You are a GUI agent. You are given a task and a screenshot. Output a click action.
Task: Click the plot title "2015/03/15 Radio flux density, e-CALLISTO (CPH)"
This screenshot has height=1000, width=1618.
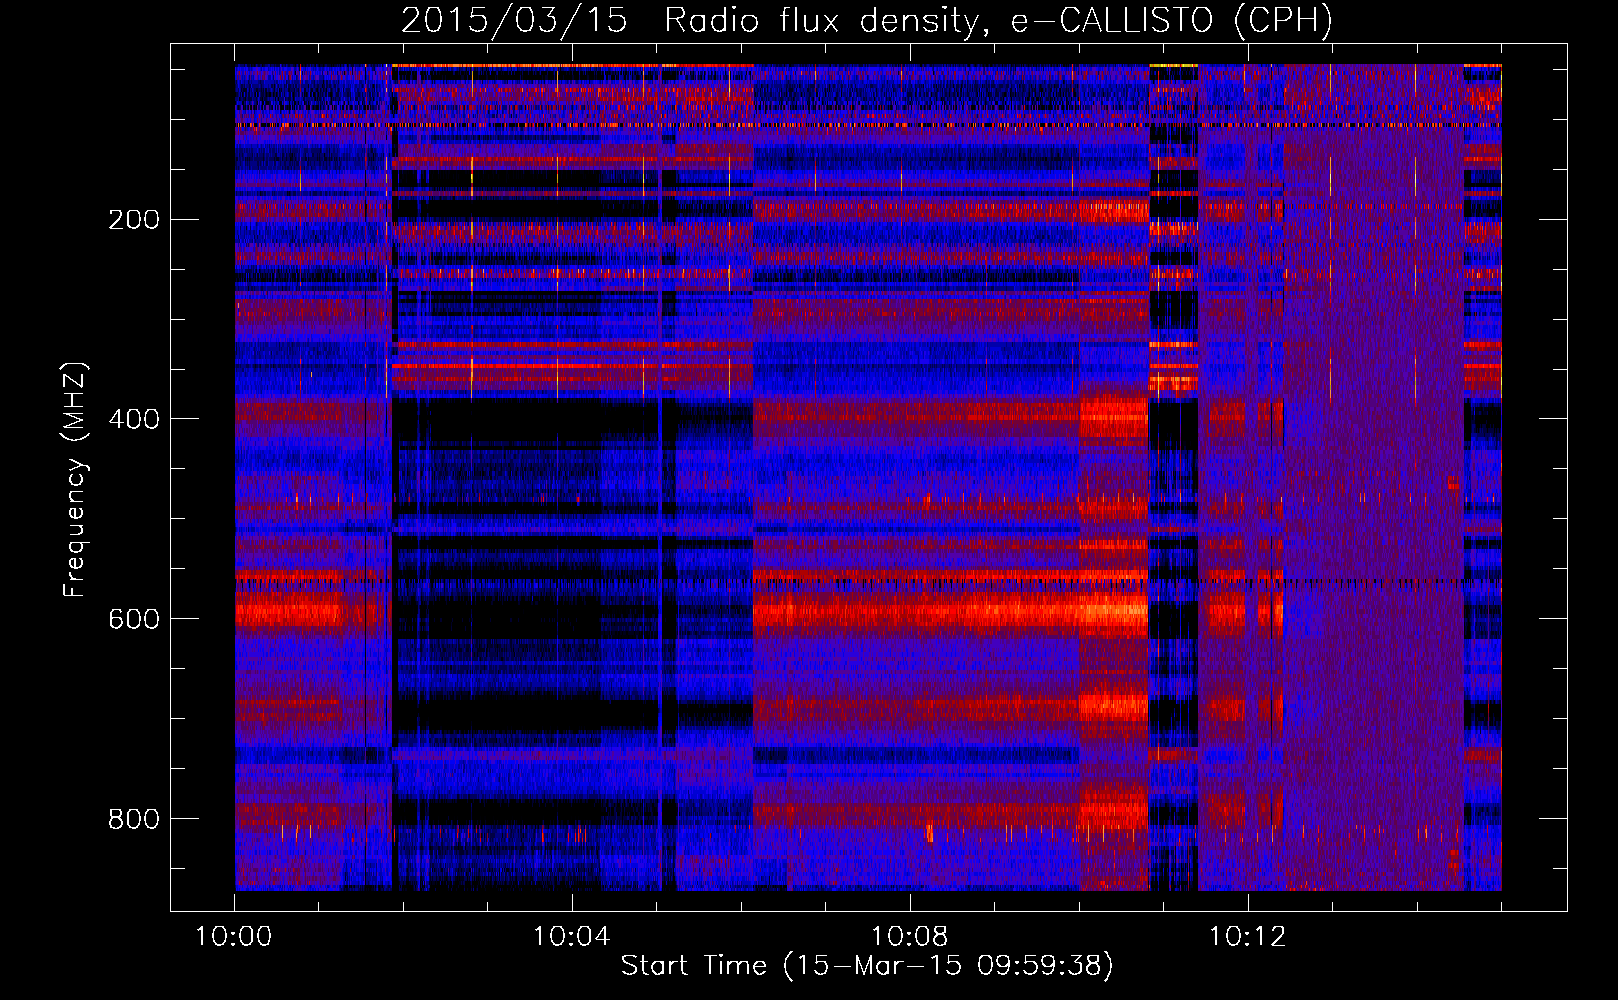tap(867, 20)
